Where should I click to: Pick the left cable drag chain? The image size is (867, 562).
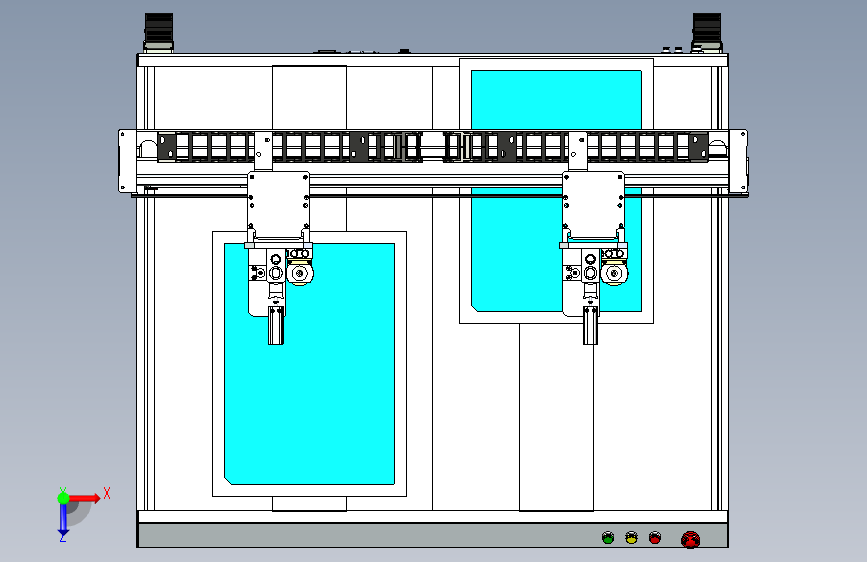289,147
